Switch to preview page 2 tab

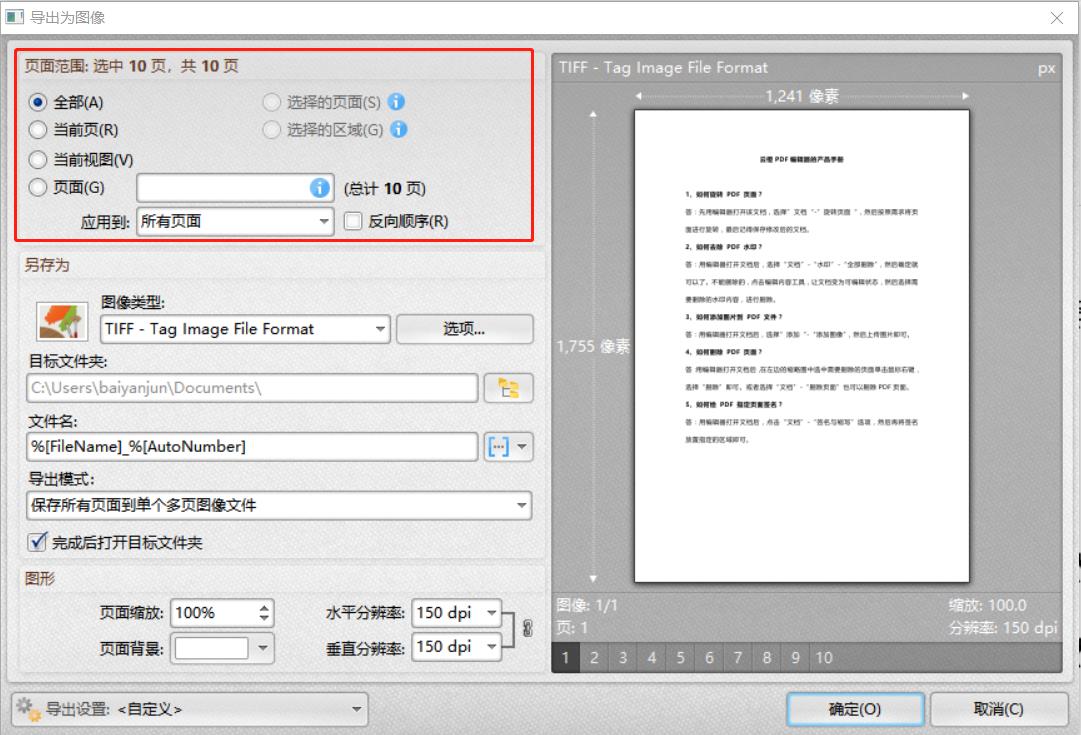[x=594, y=658]
